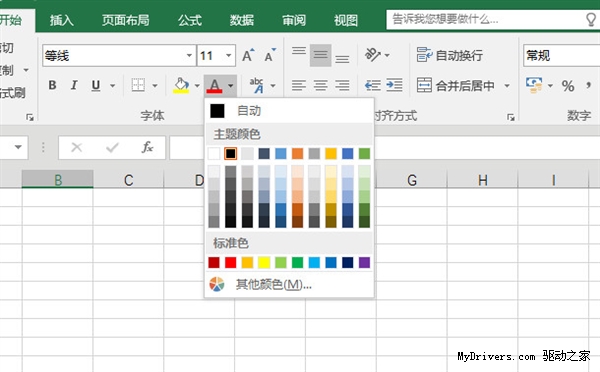600x372 pixels.
Task: Select column H header
Action: pyautogui.click(x=483, y=179)
